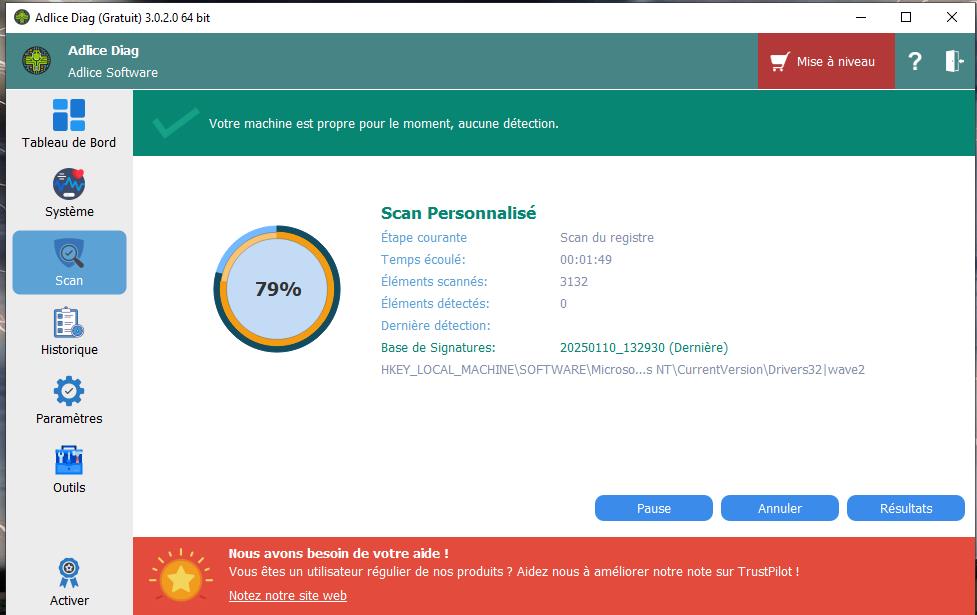This screenshot has height=615, width=977.
Task: Click 'Nous avons besoin de votre aide !' heading
Action: 338,553
